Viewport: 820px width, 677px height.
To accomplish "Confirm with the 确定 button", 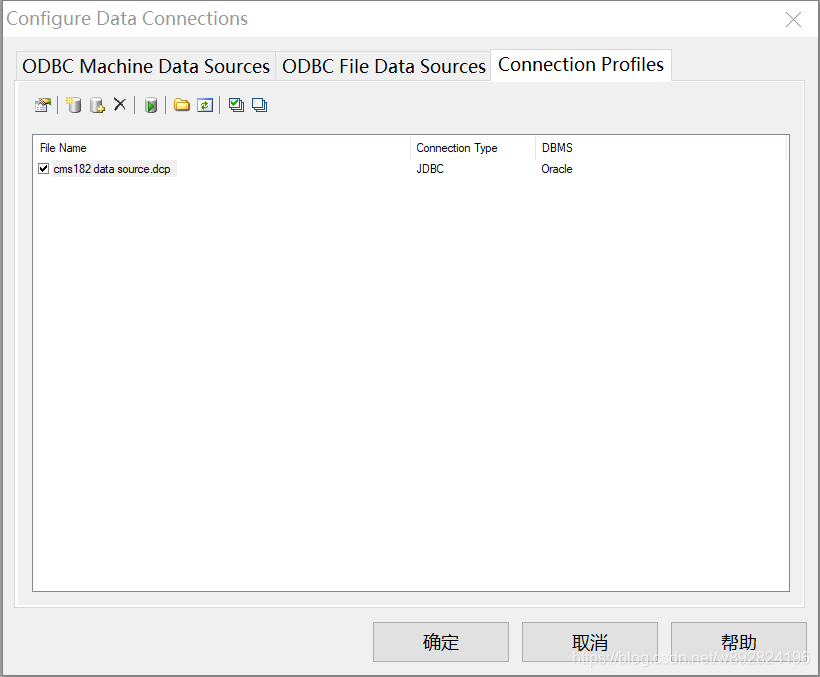I will 440,642.
